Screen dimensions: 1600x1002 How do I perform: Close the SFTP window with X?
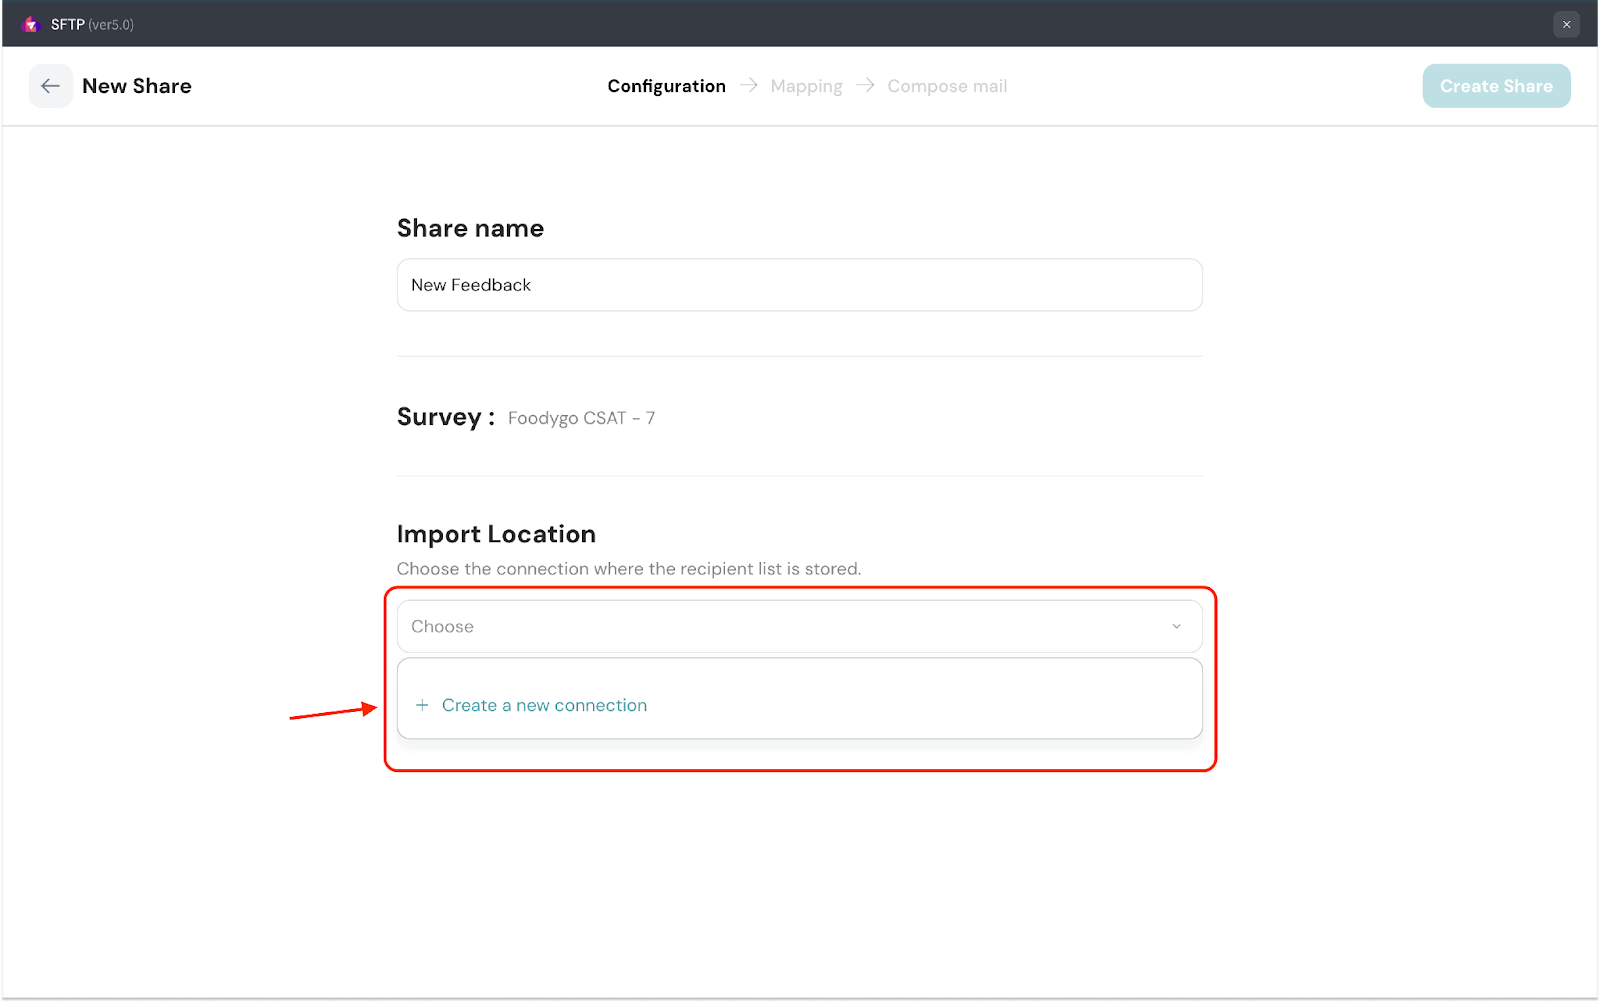tap(1566, 24)
